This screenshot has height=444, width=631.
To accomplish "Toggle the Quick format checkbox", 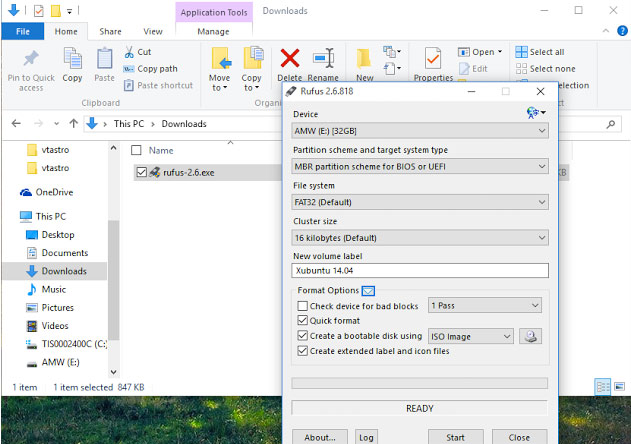I will pyautogui.click(x=303, y=320).
